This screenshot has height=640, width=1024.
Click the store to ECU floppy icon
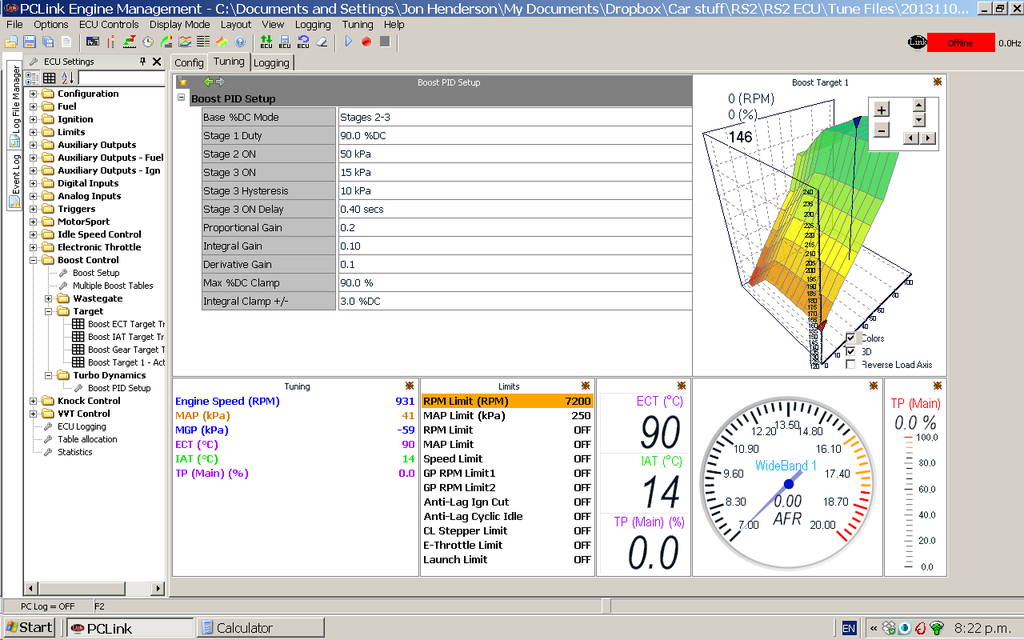[285, 42]
